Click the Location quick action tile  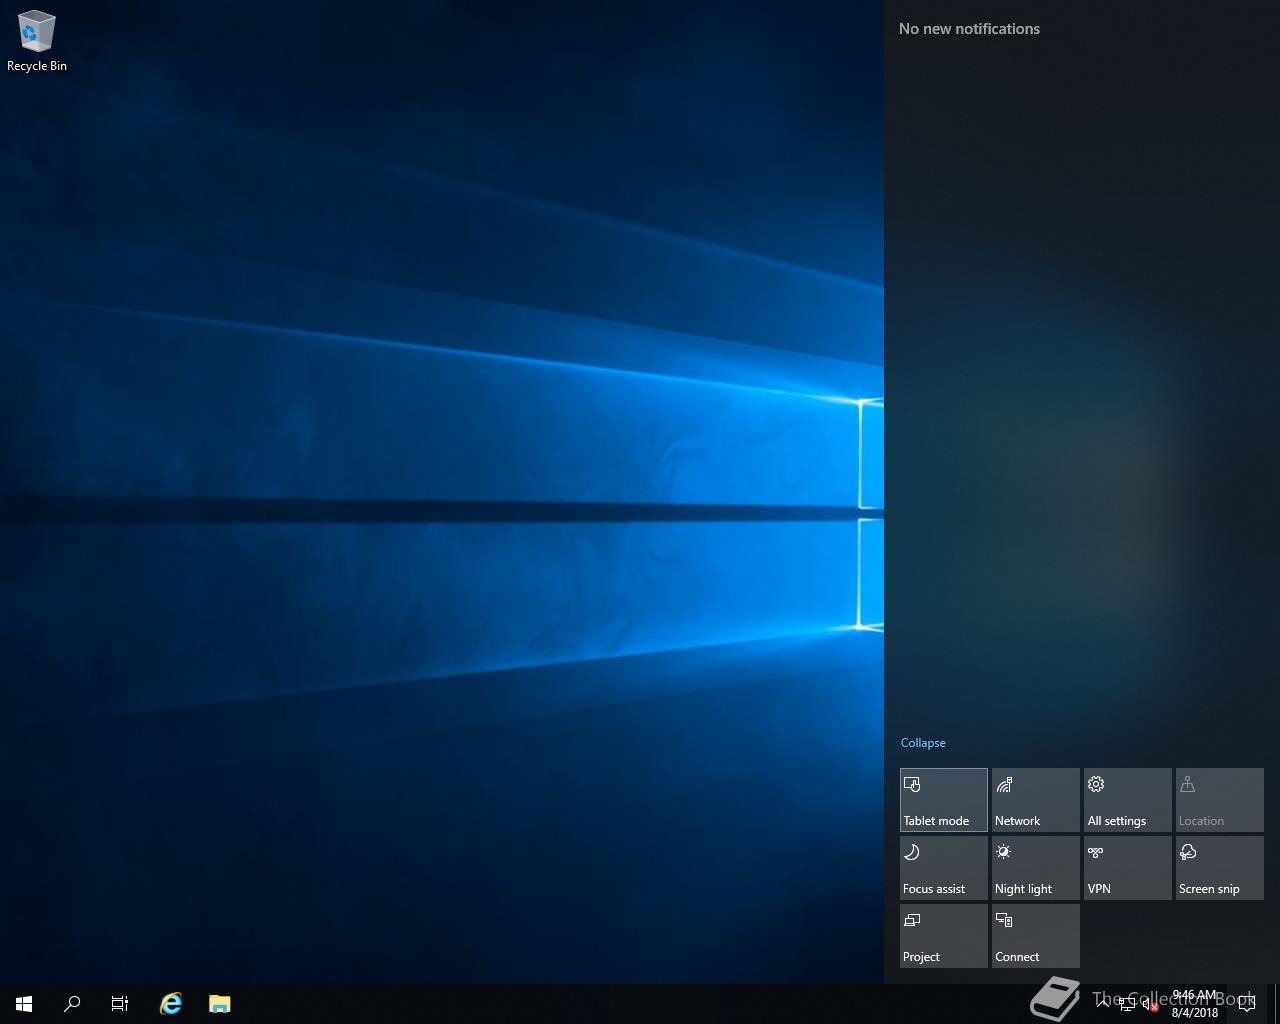(x=1219, y=799)
